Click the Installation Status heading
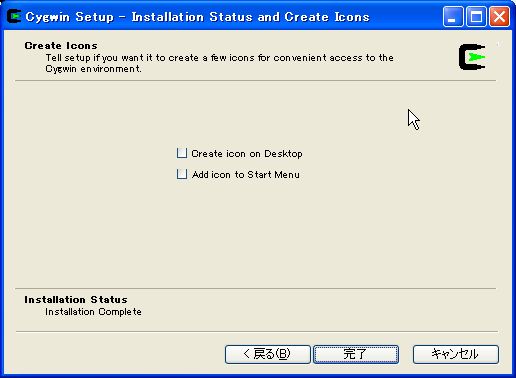The image size is (516, 378). pyautogui.click(x=76, y=300)
